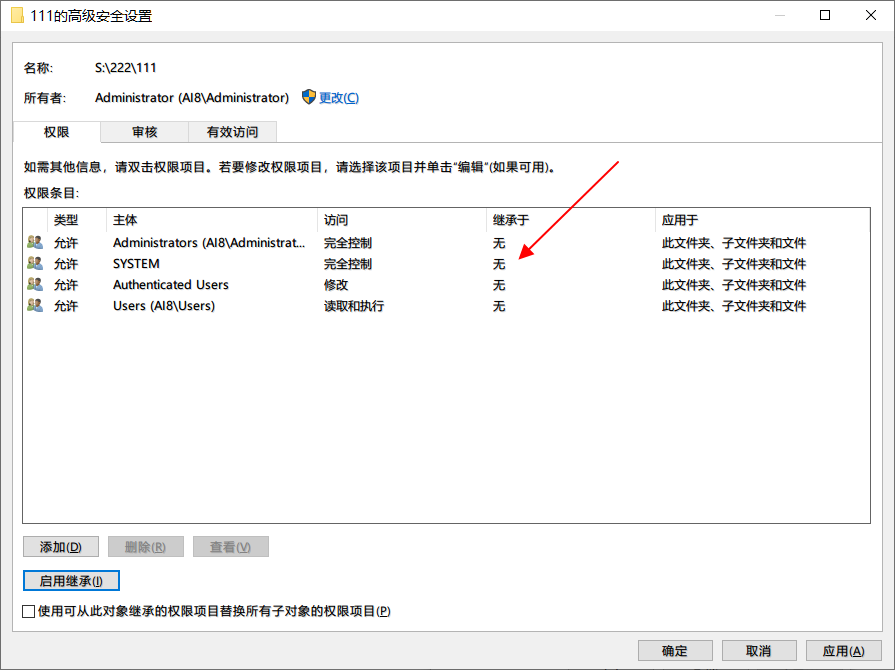The image size is (895, 670).
Task: Click the user group icon for Users (AI8\Users)
Action: 35,305
